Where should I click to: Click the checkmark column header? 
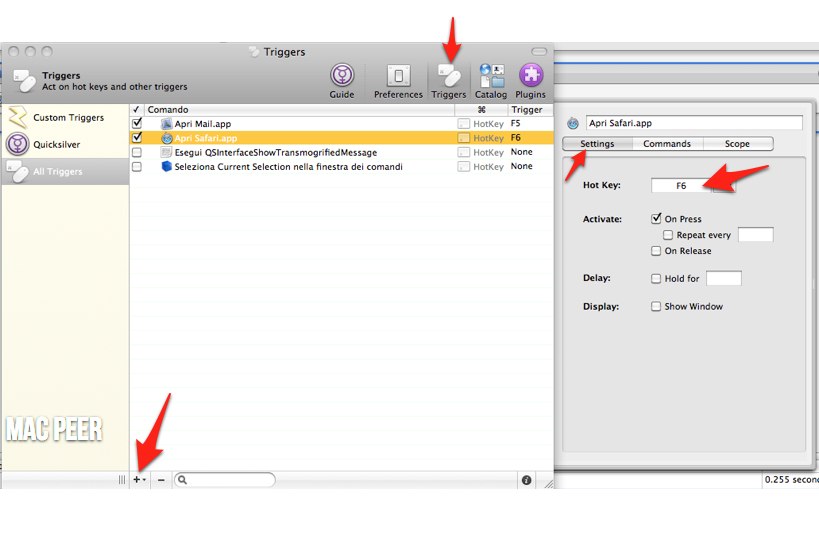click(x=136, y=110)
